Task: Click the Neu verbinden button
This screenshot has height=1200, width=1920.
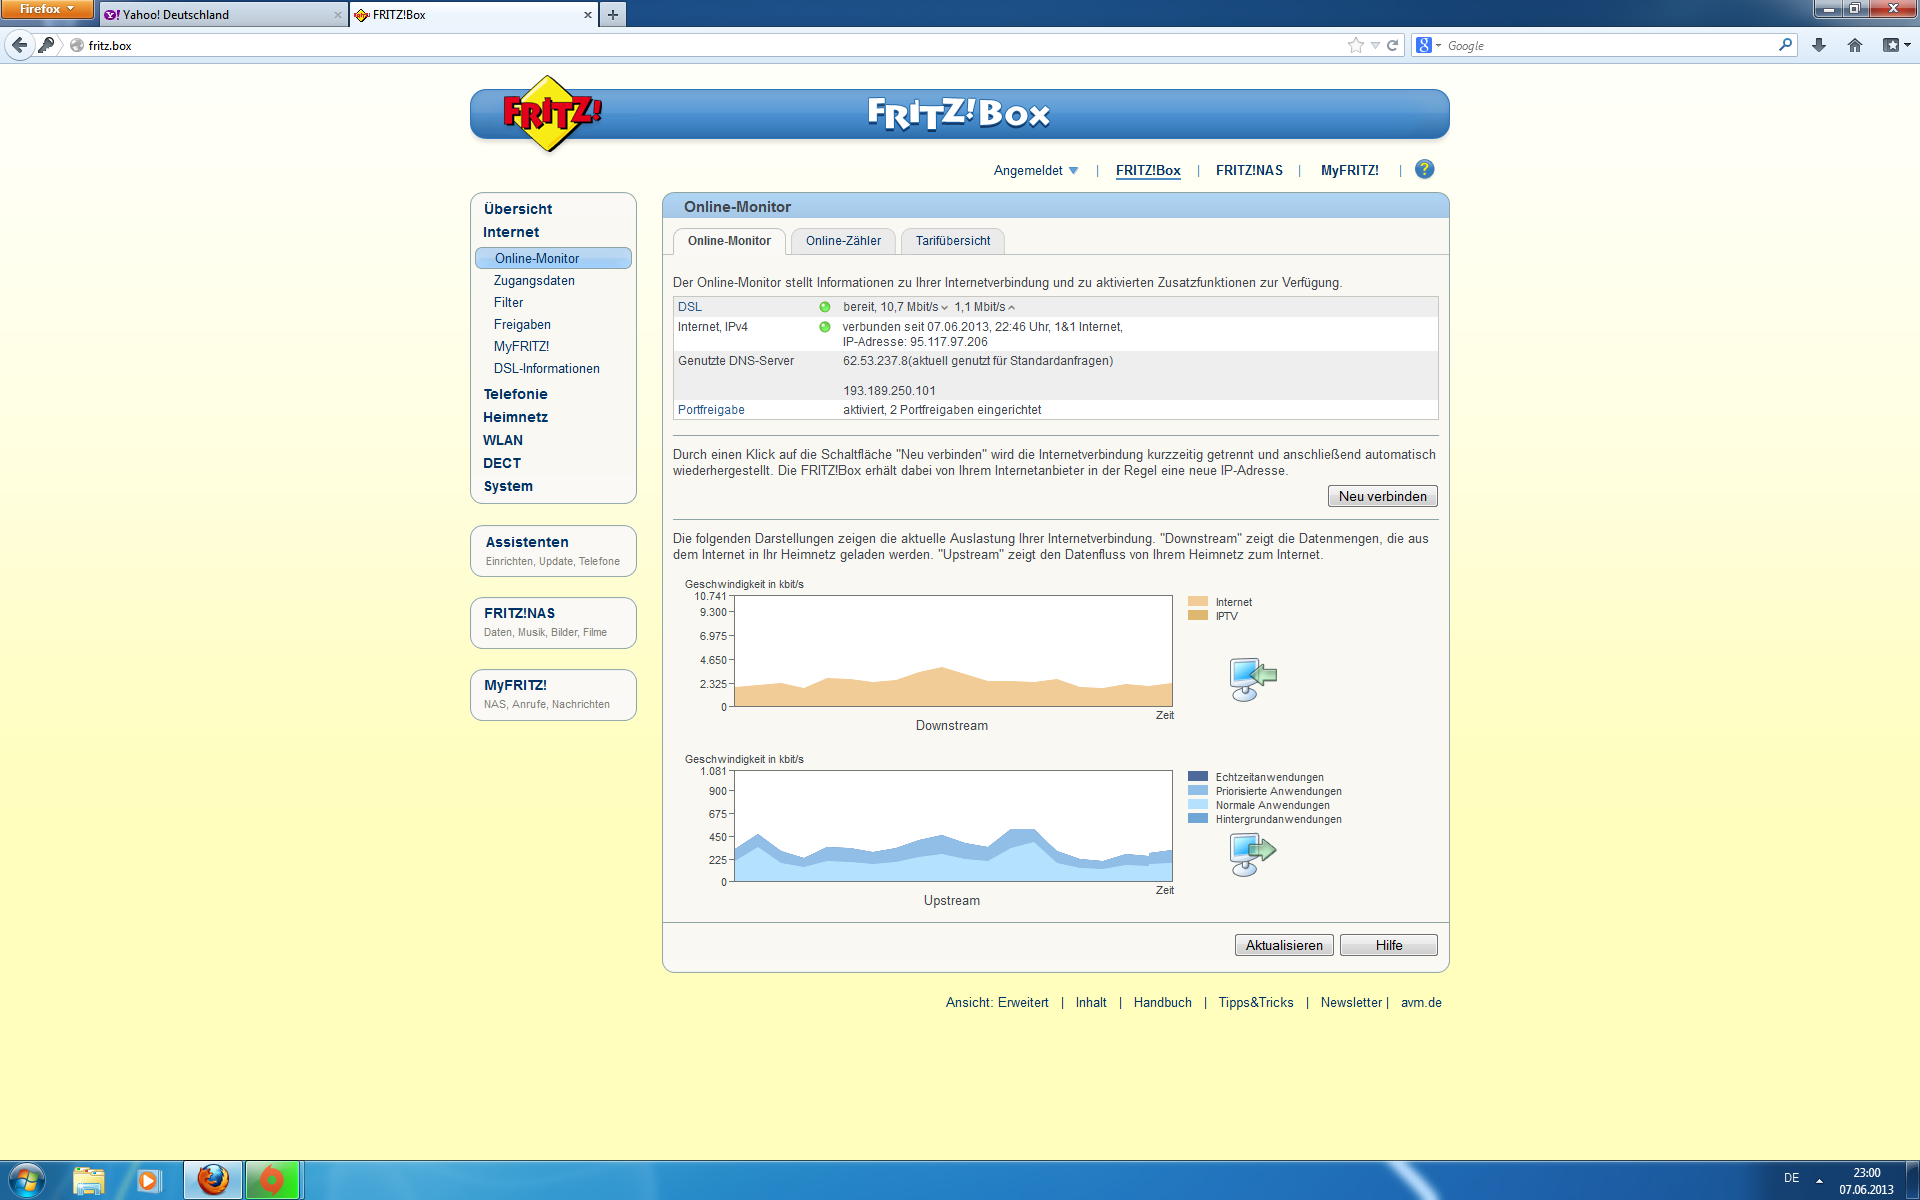Action: (1382, 496)
